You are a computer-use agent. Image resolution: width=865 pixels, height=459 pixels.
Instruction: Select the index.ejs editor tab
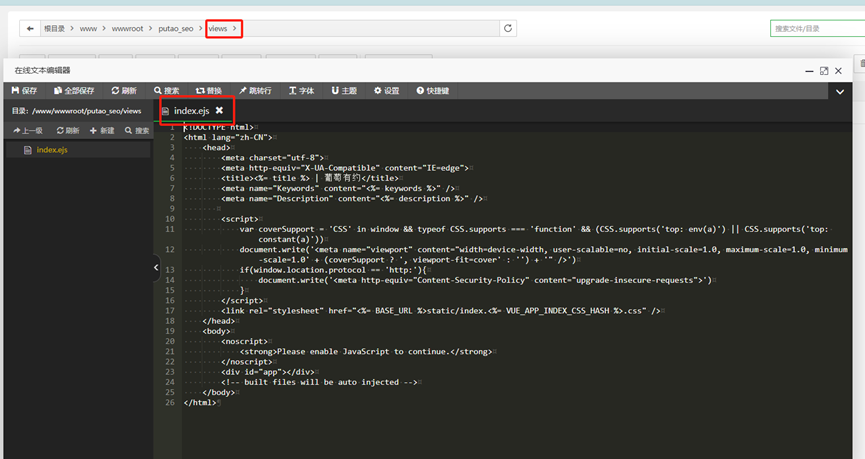[x=191, y=111]
